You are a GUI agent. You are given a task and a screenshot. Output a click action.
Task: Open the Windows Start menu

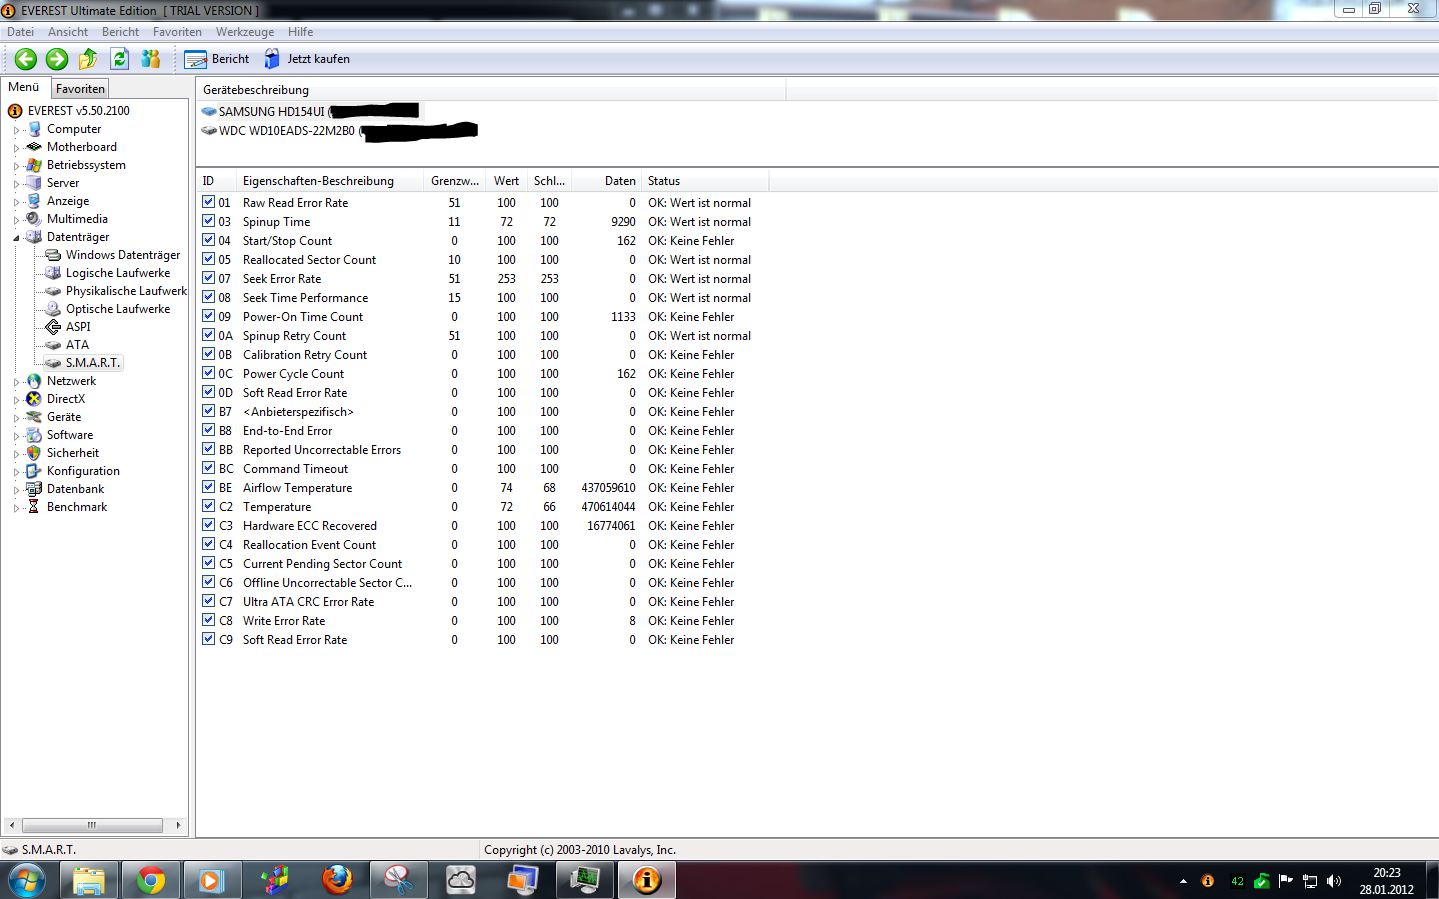(26, 881)
